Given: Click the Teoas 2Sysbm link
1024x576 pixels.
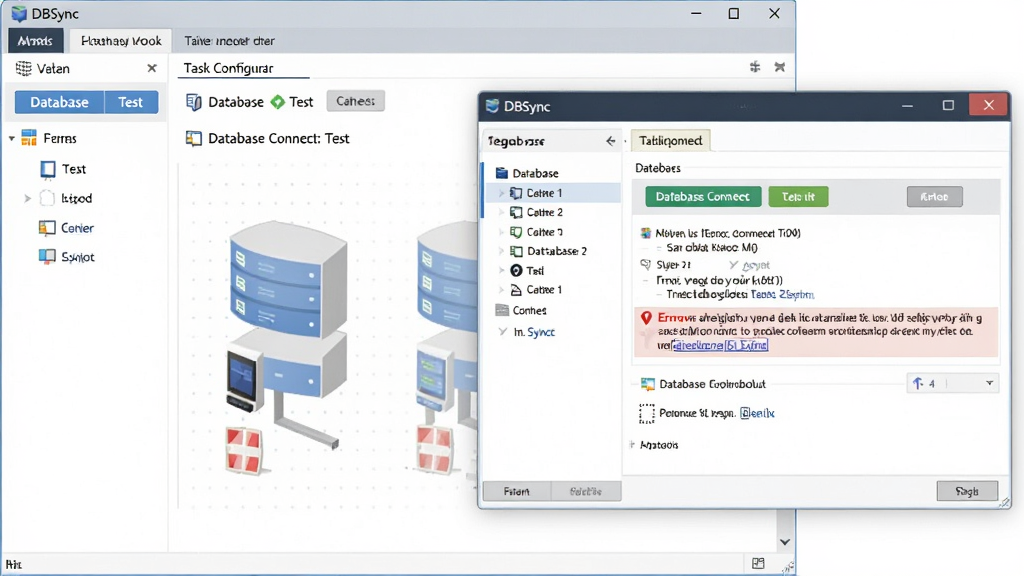Looking at the screenshot, I should [782, 295].
